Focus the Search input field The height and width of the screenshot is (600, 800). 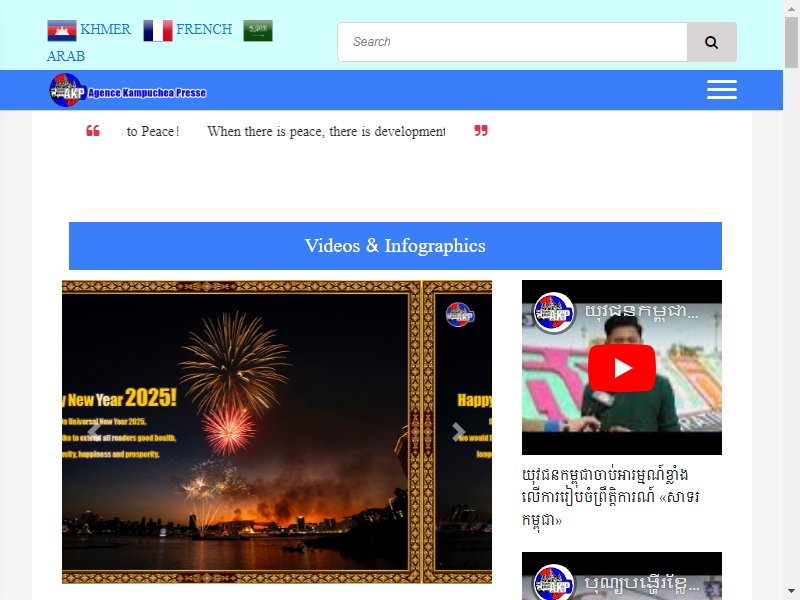pyautogui.click(x=512, y=42)
